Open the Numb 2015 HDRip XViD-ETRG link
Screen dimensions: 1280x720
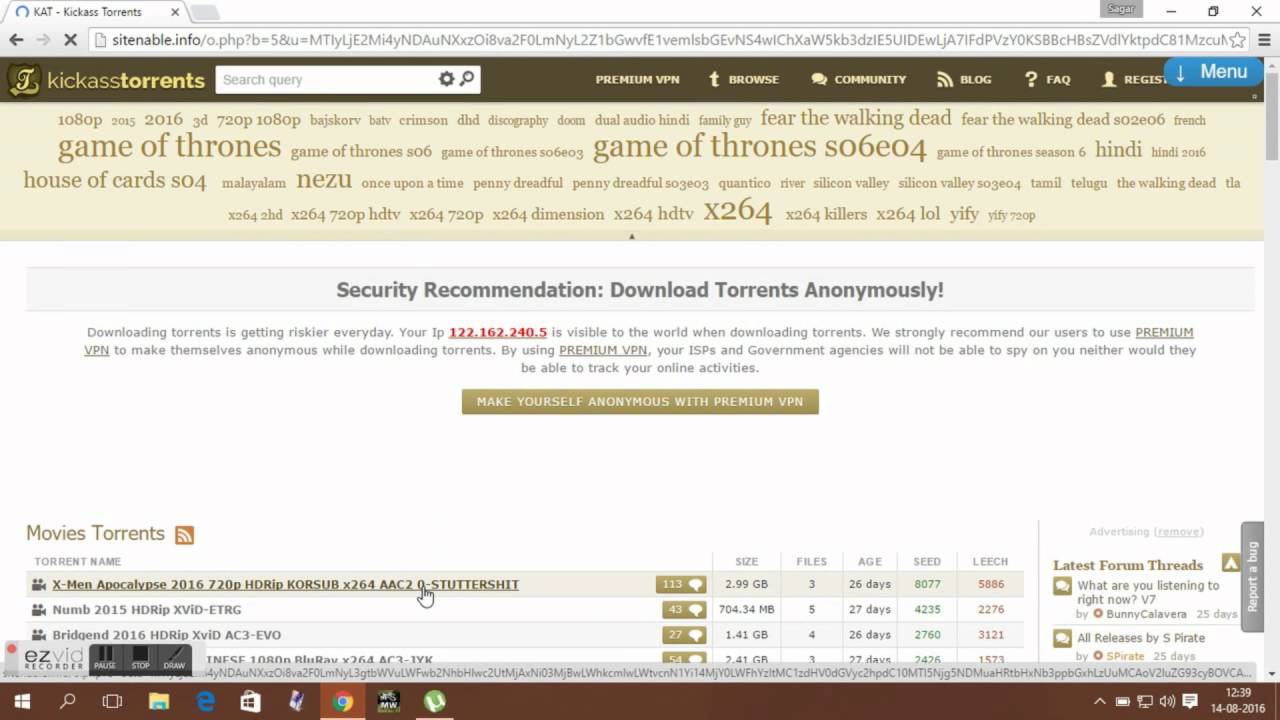146,609
